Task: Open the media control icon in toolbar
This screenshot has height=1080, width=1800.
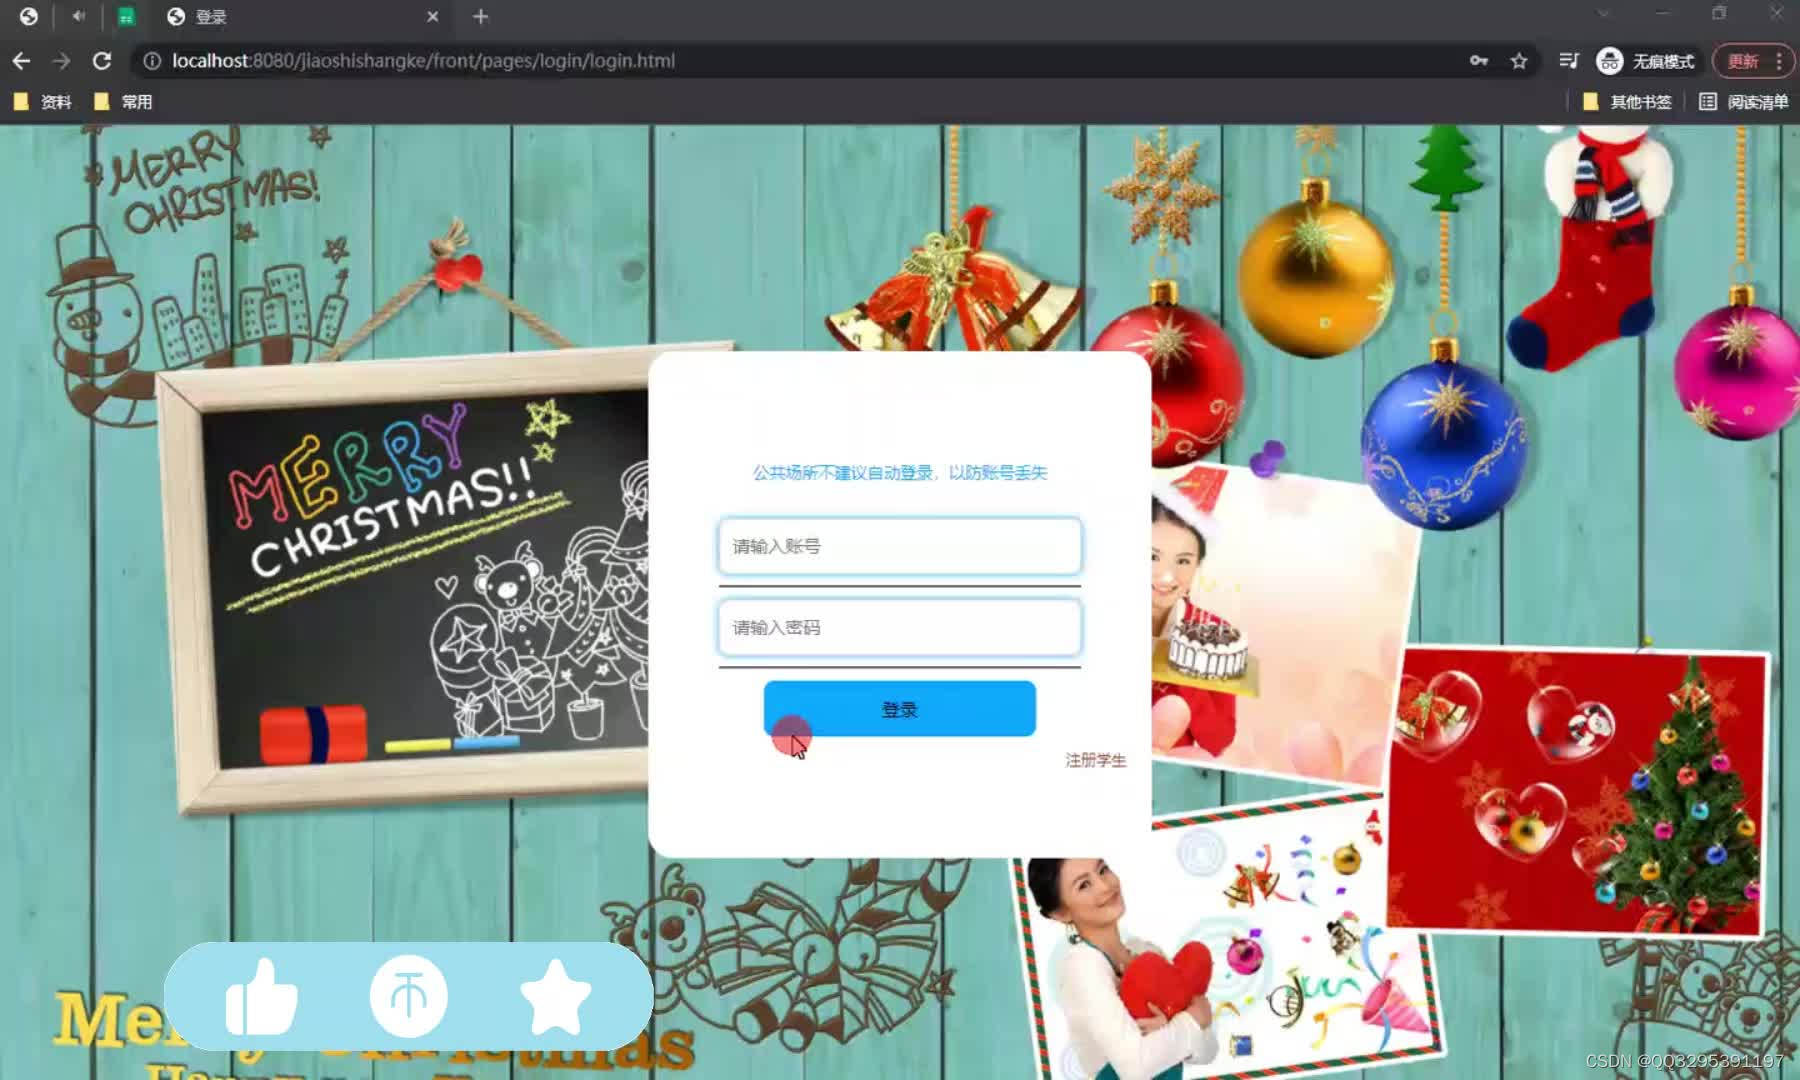Action: (1568, 61)
